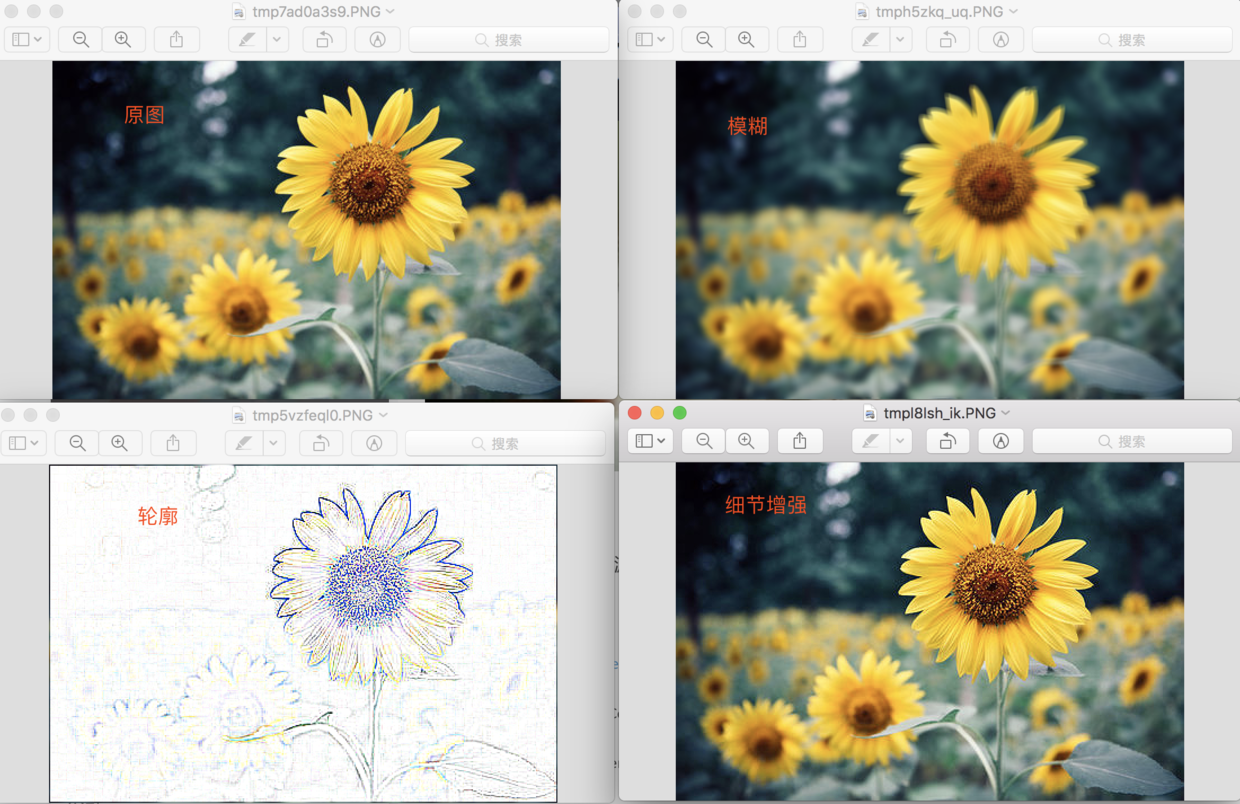Expand the sidebar view chevron in the 模糊 window
The width and height of the screenshot is (1240, 804).
(x=662, y=39)
